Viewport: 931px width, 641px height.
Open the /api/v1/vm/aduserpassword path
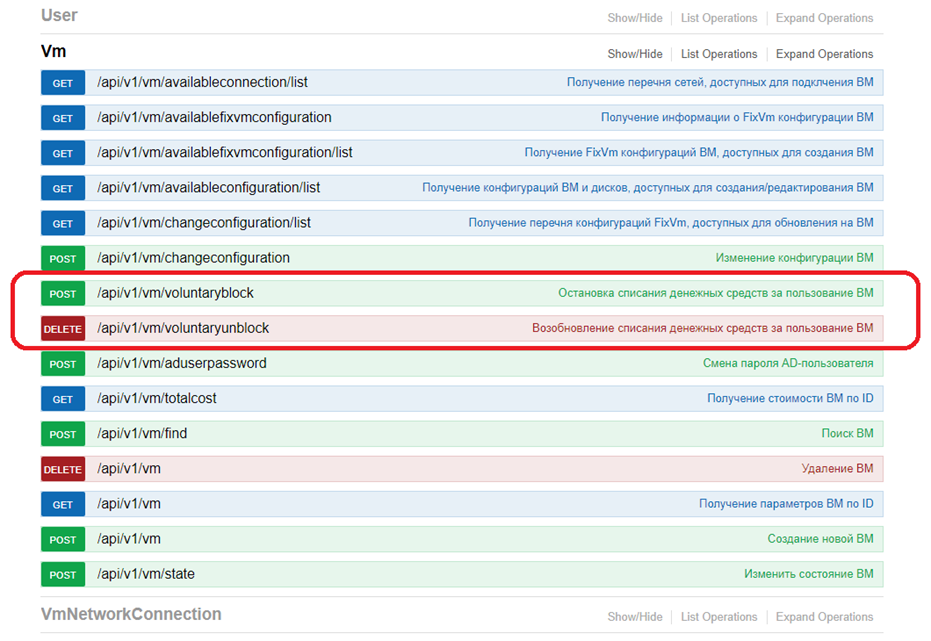[x=182, y=363]
